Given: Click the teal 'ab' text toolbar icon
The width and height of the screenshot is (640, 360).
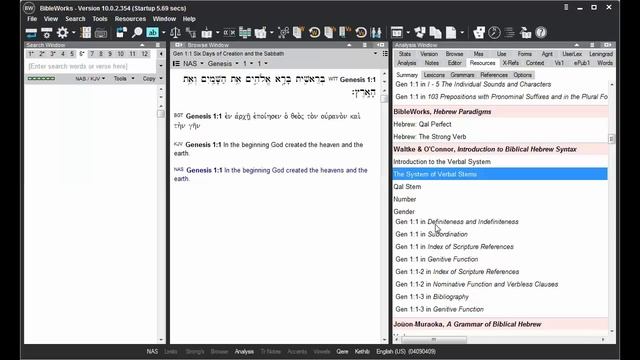Looking at the screenshot, I should 152,32.
